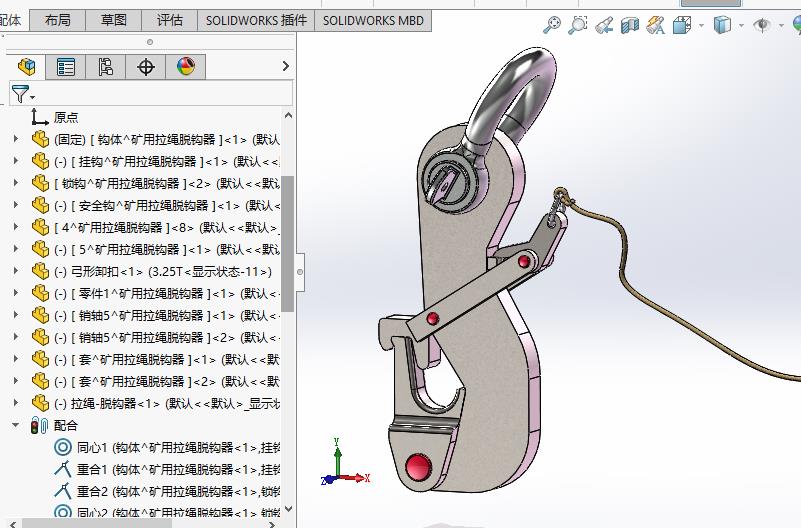
Task: Open the ConfigurationManager tab icon
Action: pyautogui.click(x=105, y=67)
